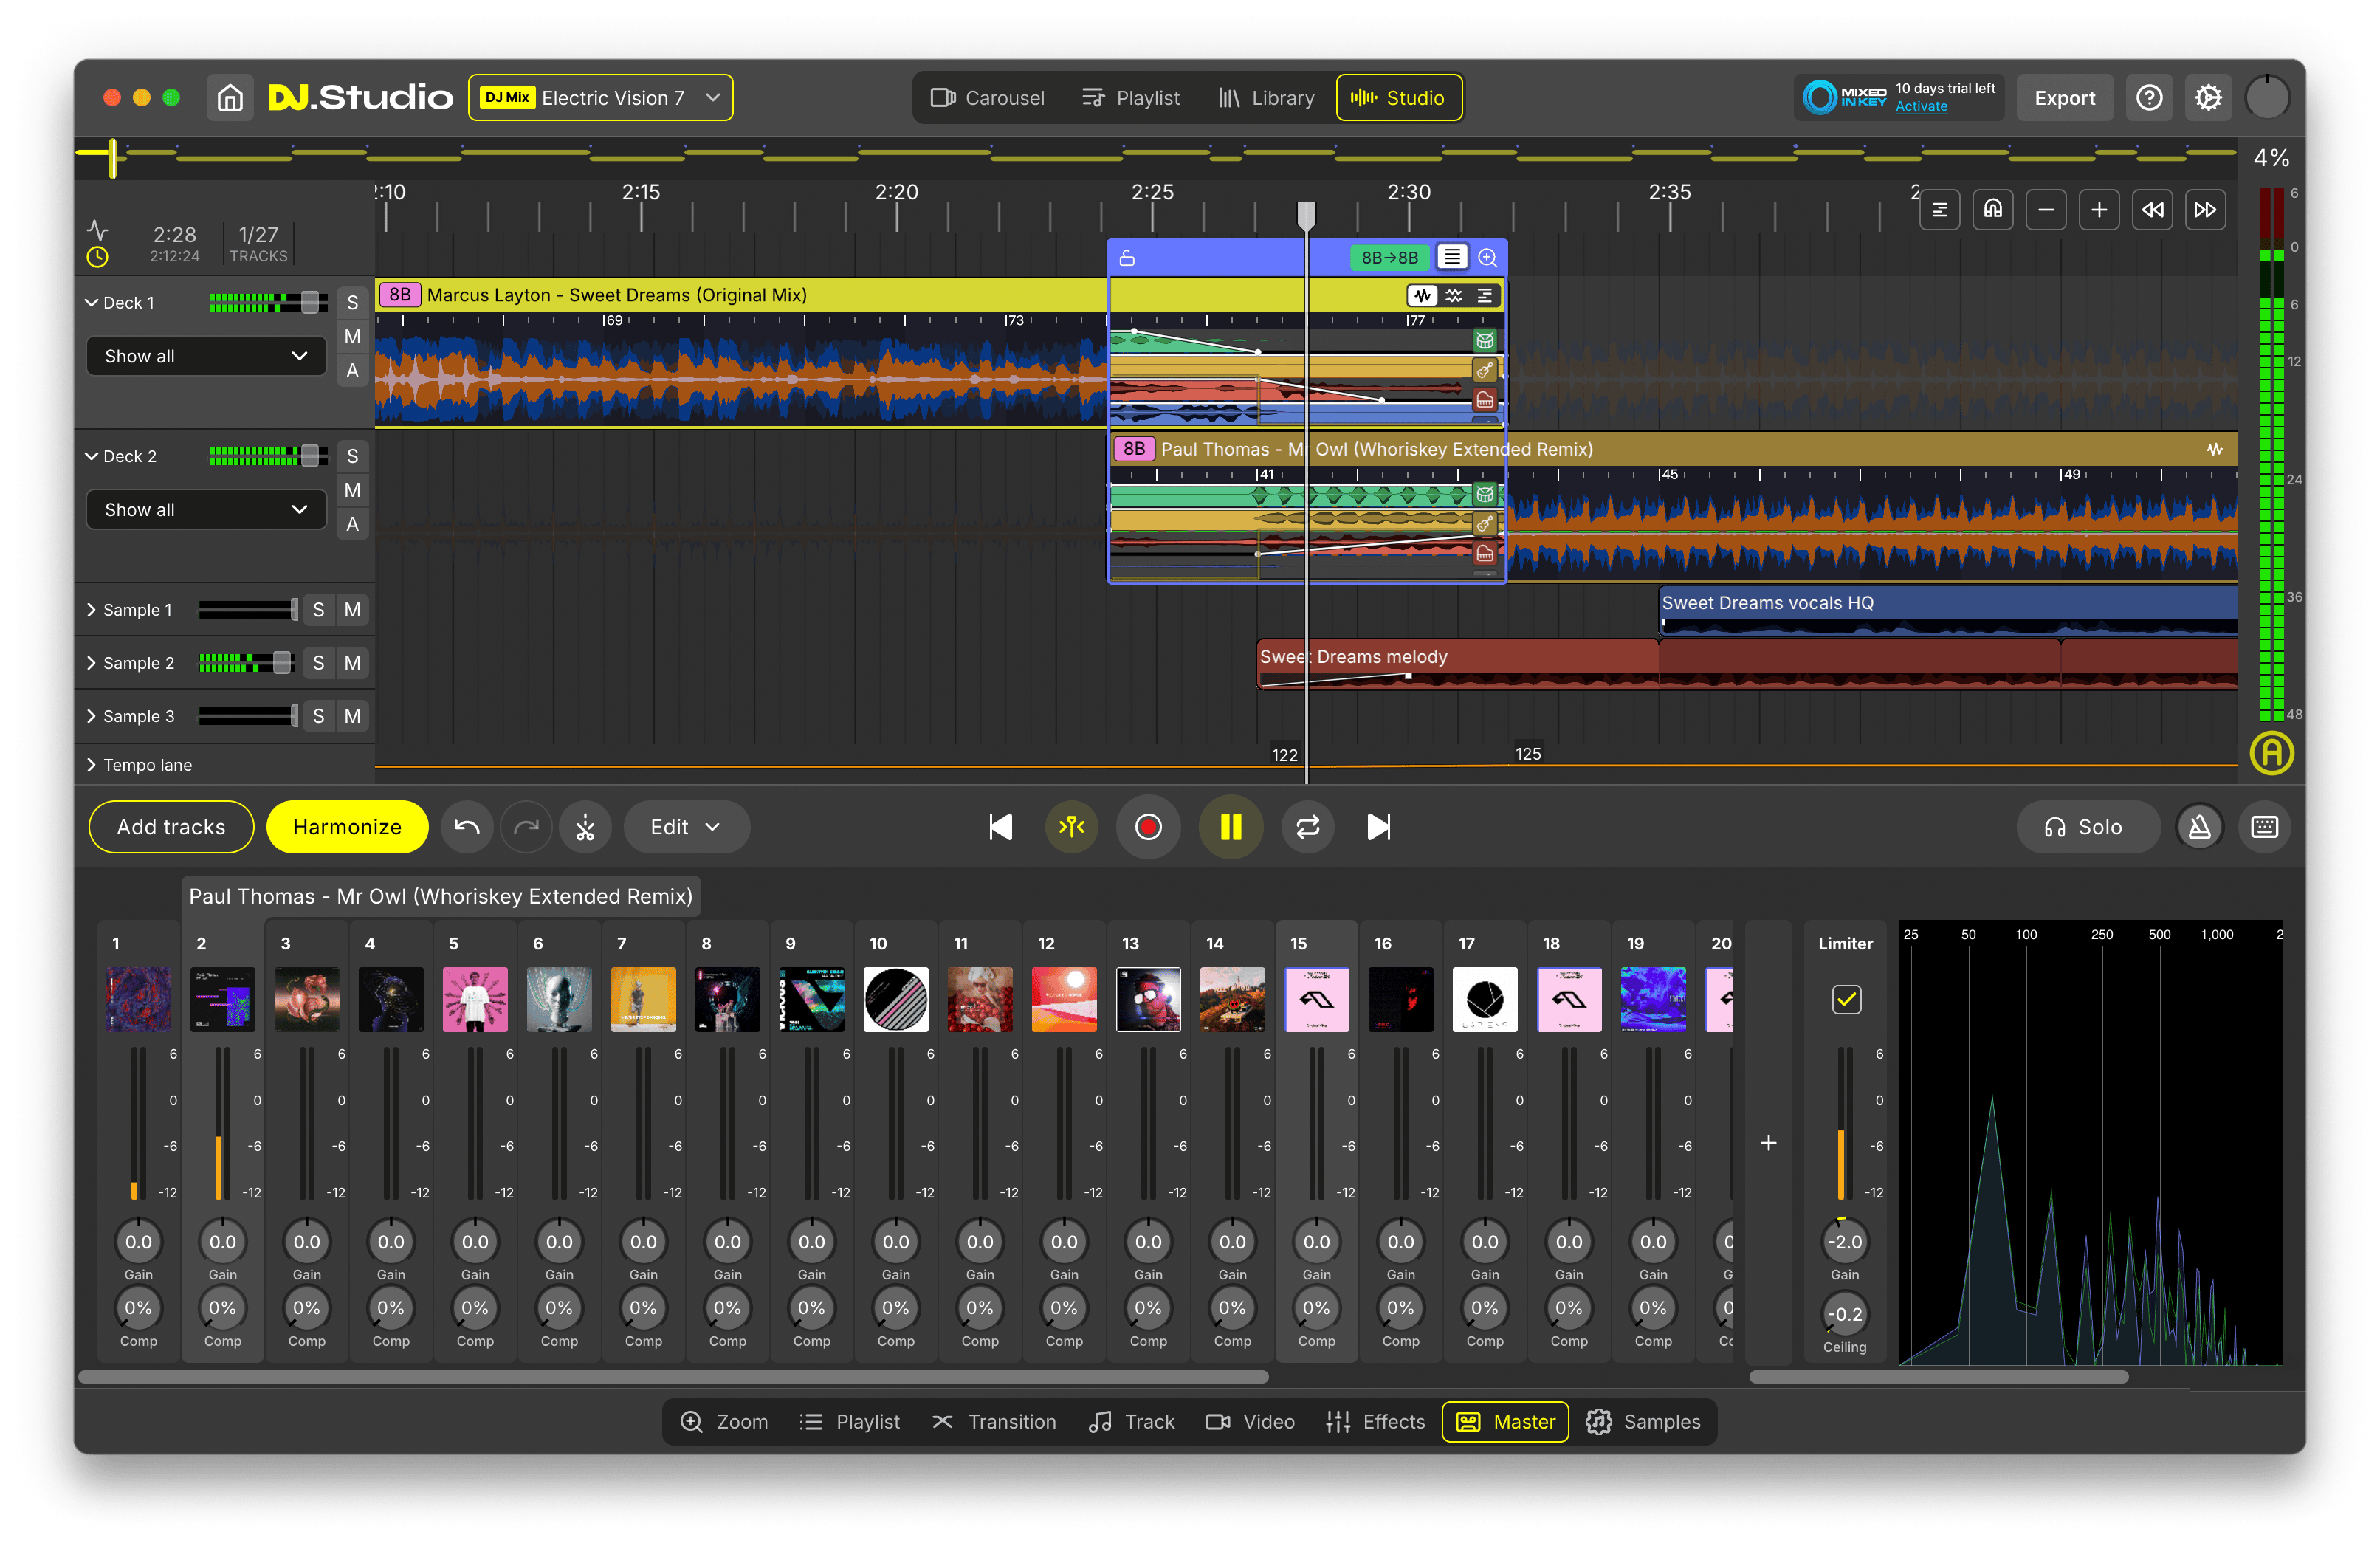The image size is (2380, 1543).
Task: Mute Deck 1 with M button
Action: [352, 337]
